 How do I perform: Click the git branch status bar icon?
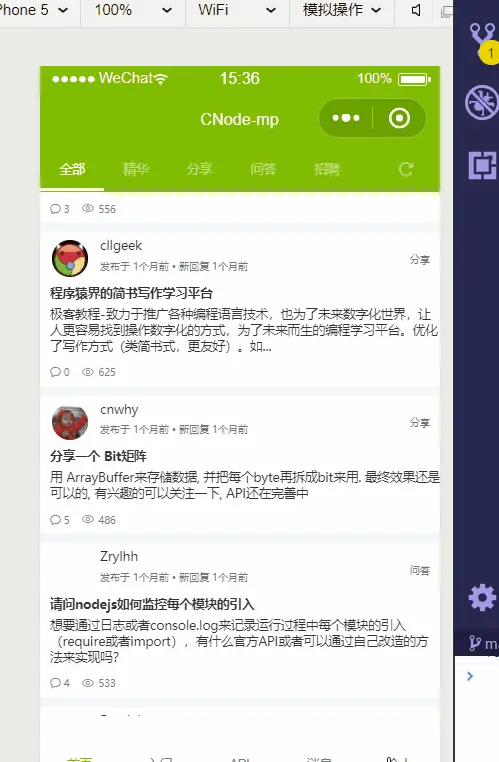pyautogui.click(x=474, y=643)
